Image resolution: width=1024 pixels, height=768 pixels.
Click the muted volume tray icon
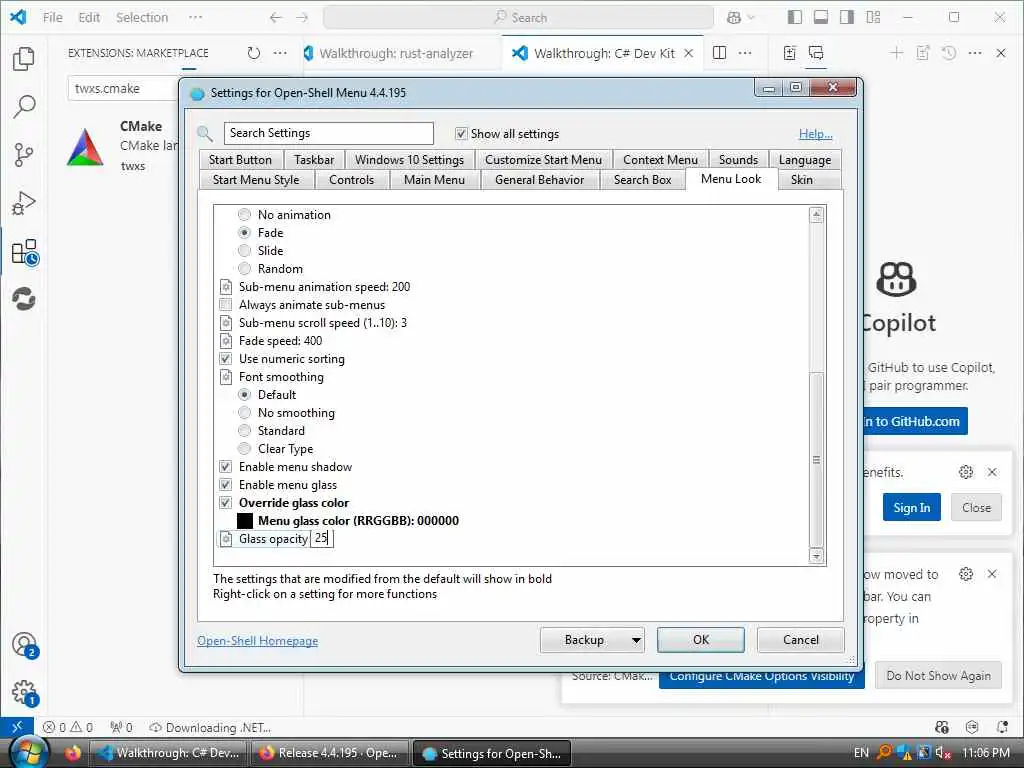[943, 753]
